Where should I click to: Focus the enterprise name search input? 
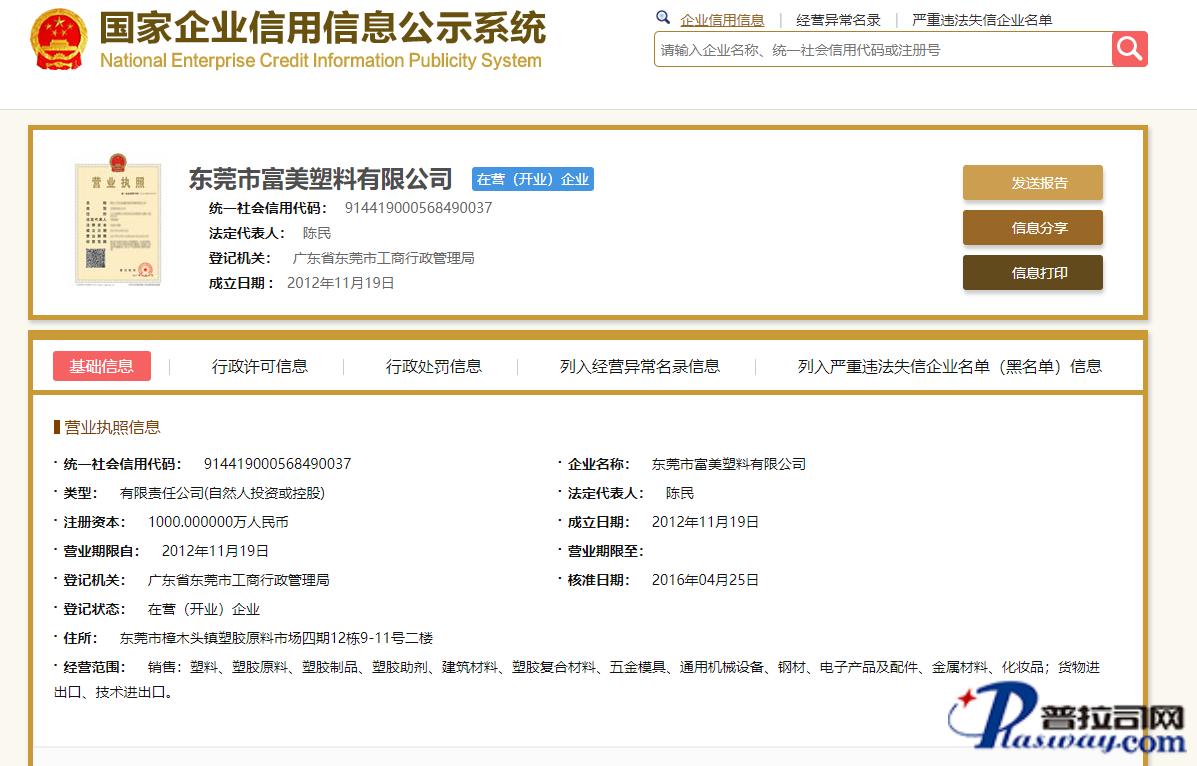(x=883, y=50)
